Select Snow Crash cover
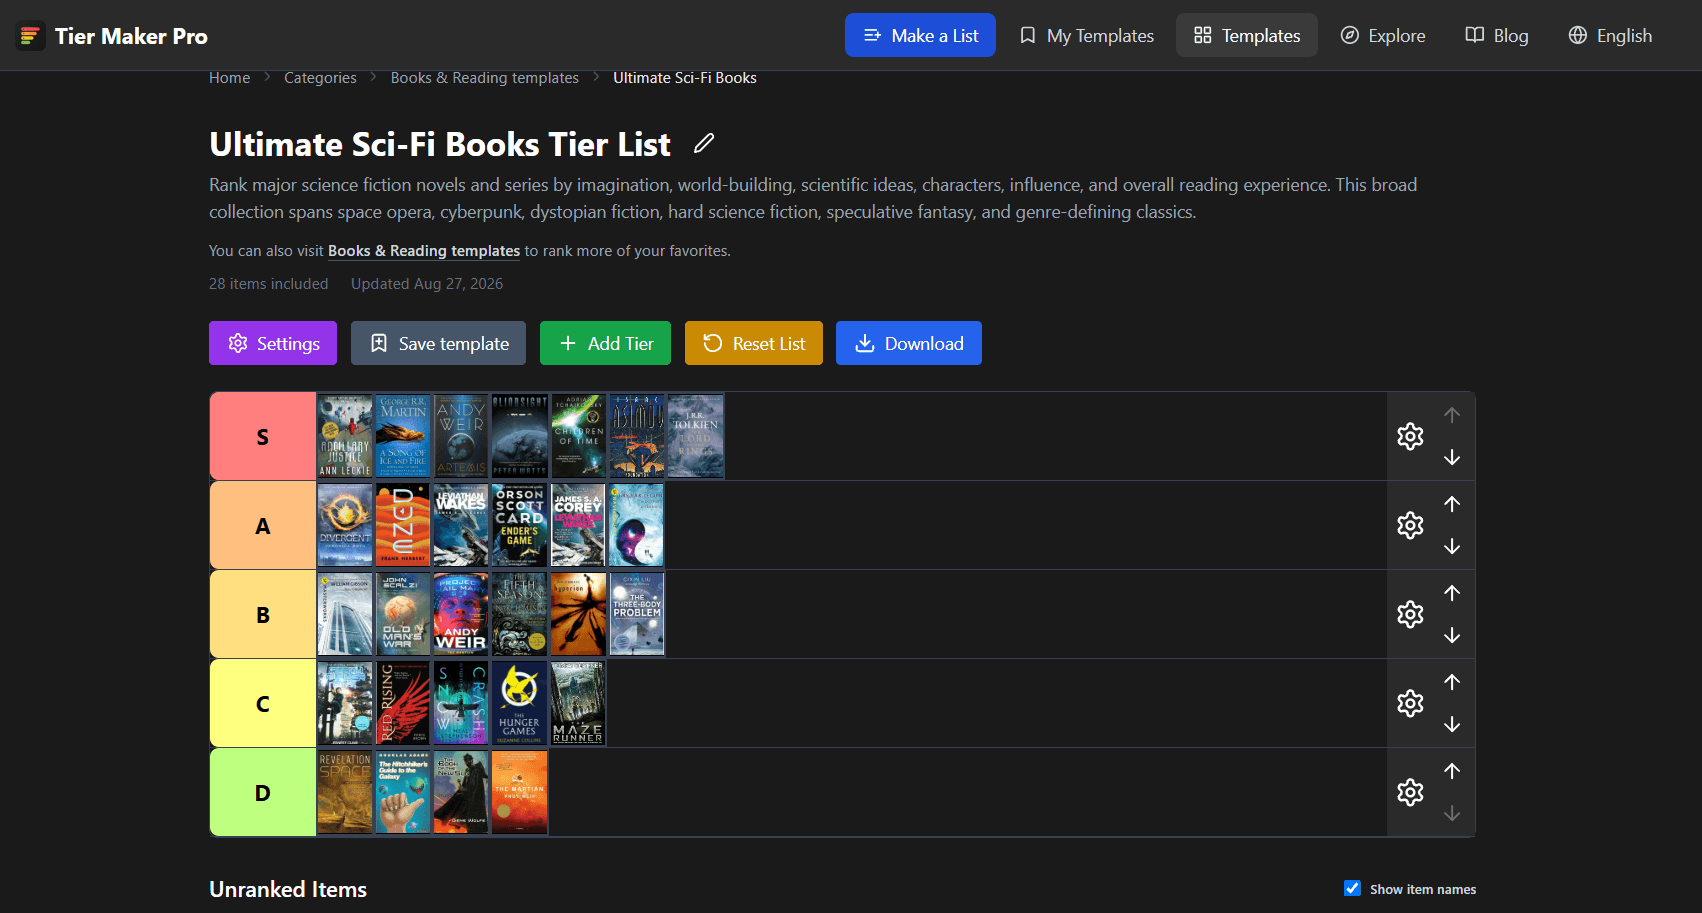The image size is (1702, 913). [461, 703]
